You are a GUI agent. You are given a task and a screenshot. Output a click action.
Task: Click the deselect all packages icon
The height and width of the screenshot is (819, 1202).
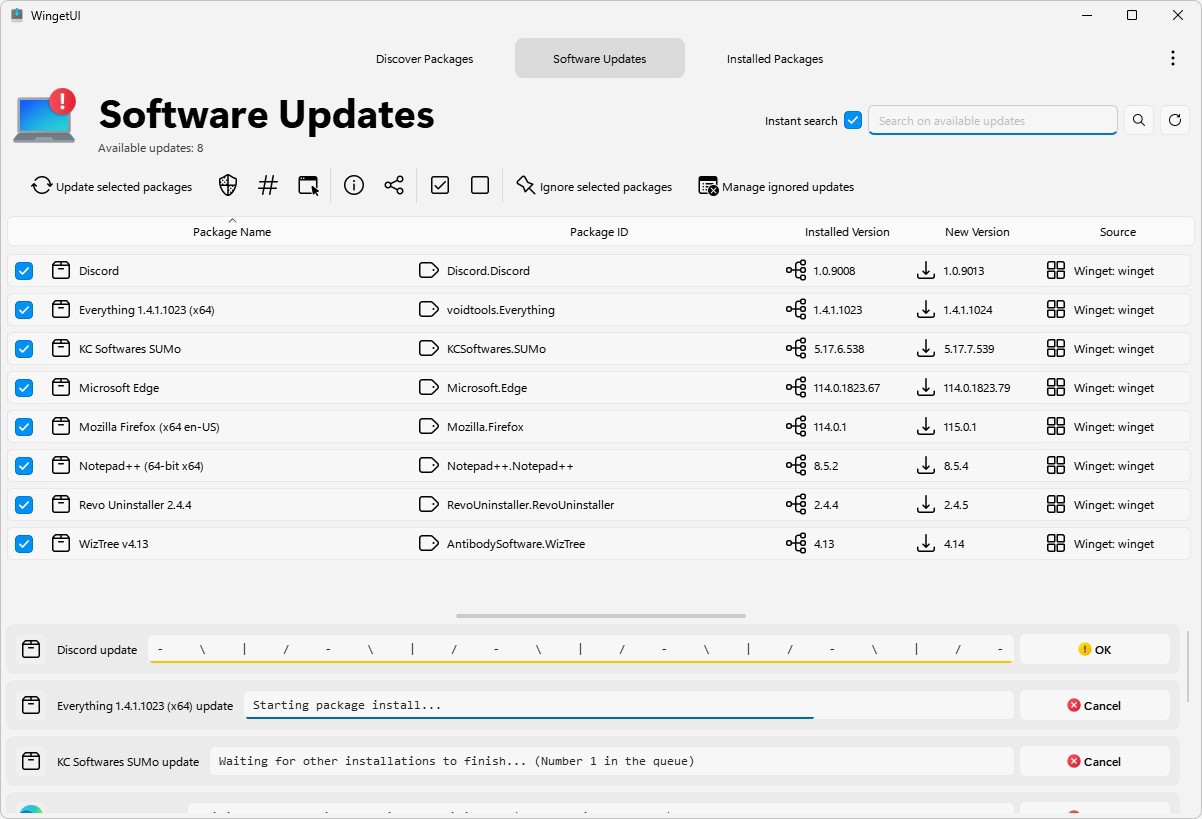pyautogui.click(x=480, y=186)
